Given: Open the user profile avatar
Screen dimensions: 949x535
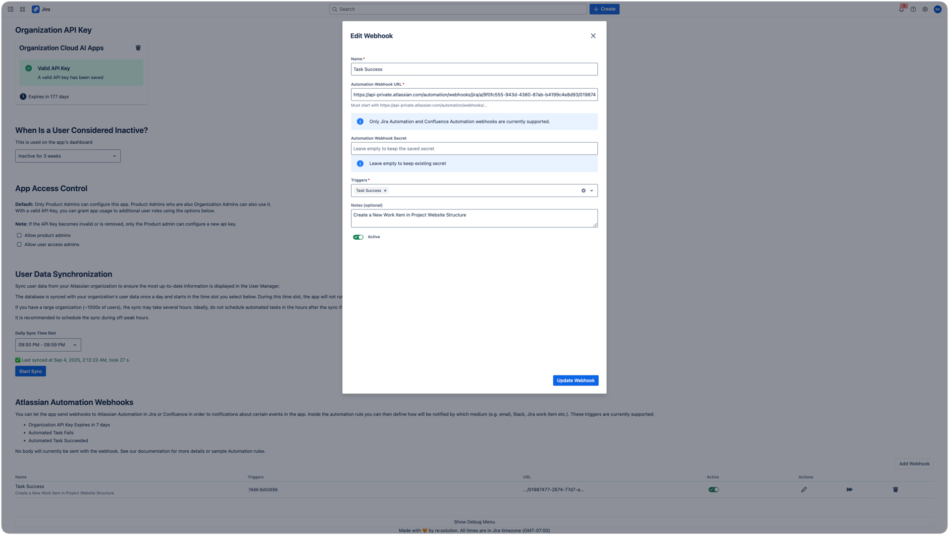Looking at the screenshot, I should [x=938, y=9].
